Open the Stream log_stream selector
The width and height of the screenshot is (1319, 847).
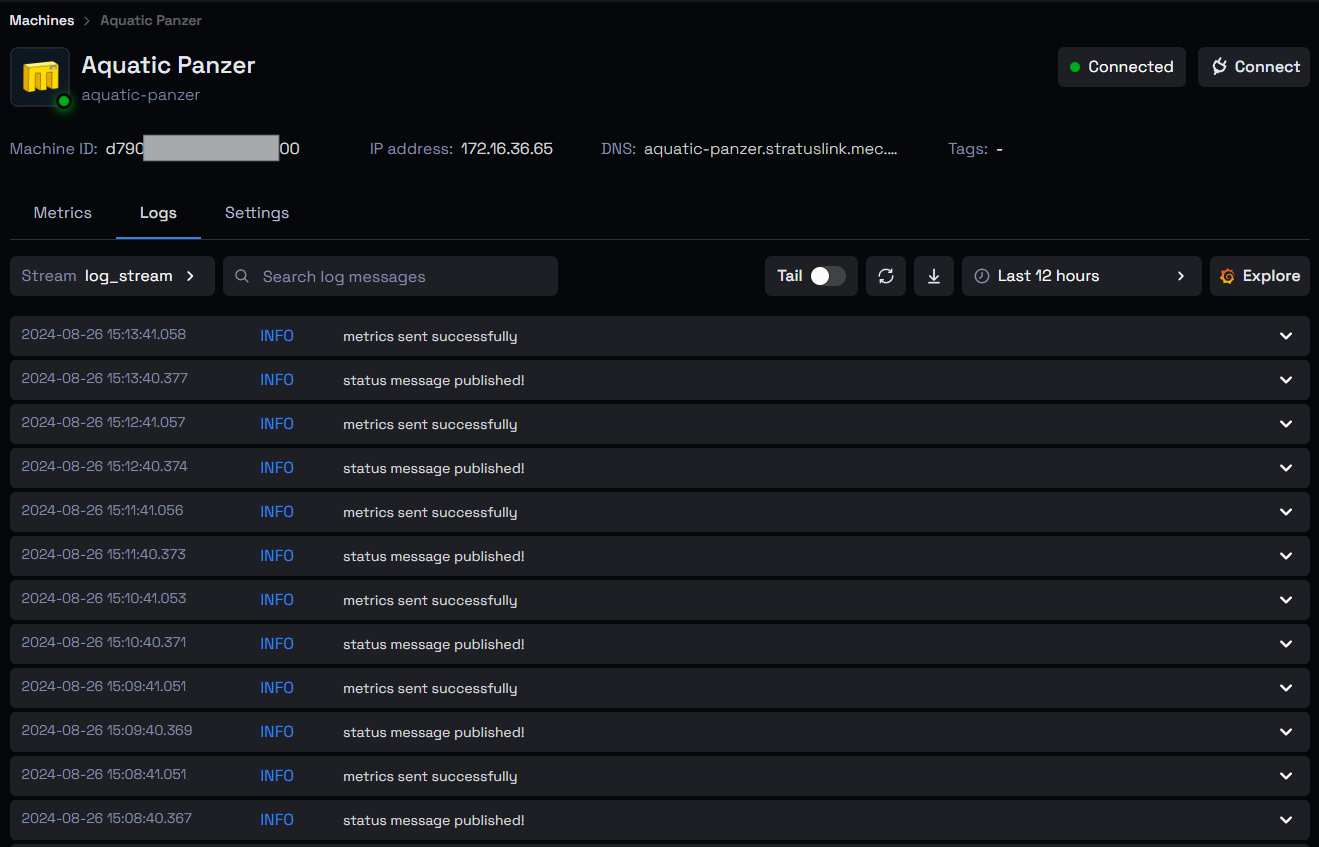pos(112,276)
